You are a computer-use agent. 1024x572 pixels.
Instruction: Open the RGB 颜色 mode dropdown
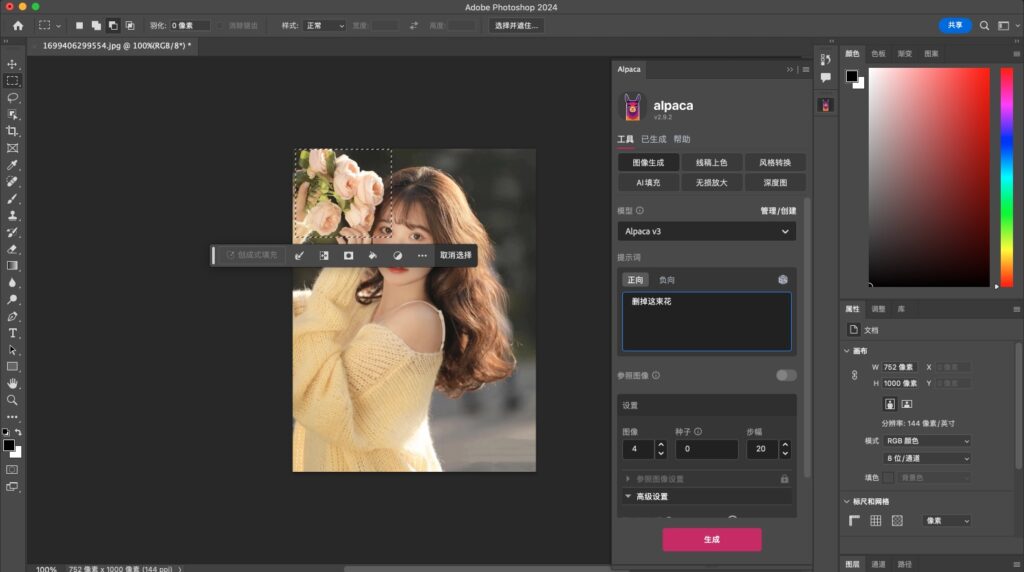coord(927,441)
